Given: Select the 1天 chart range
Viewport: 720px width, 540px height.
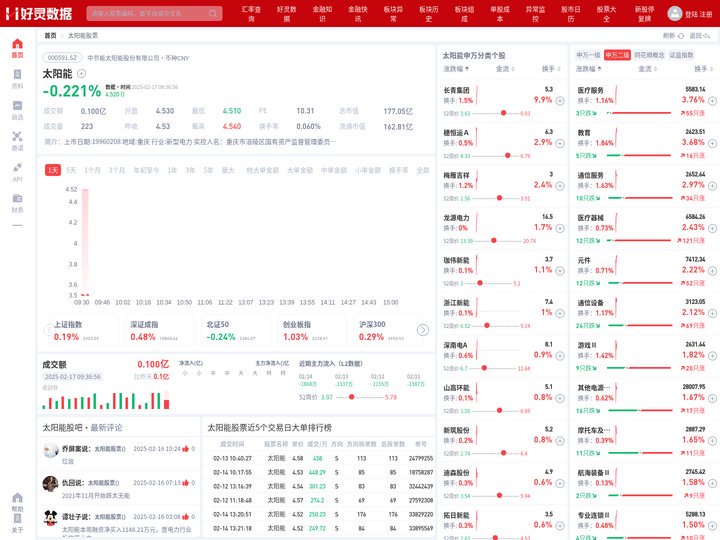Looking at the screenshot, I should coord(53,170).
